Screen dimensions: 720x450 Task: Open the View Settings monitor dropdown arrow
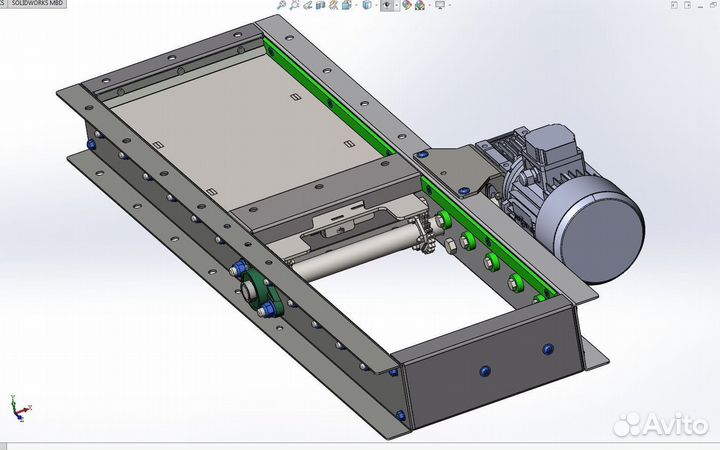point(451,5)
